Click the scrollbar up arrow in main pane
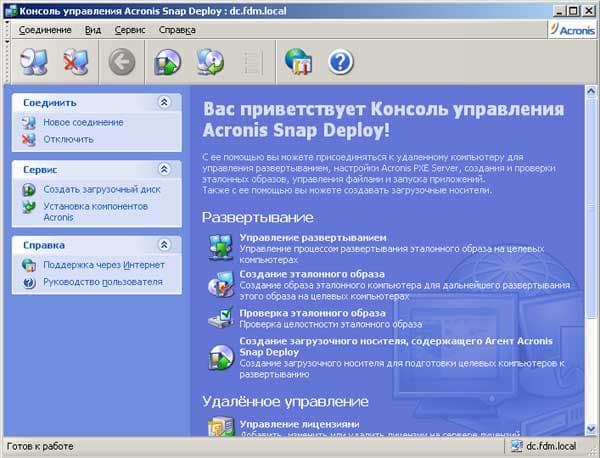 [591, 91]
